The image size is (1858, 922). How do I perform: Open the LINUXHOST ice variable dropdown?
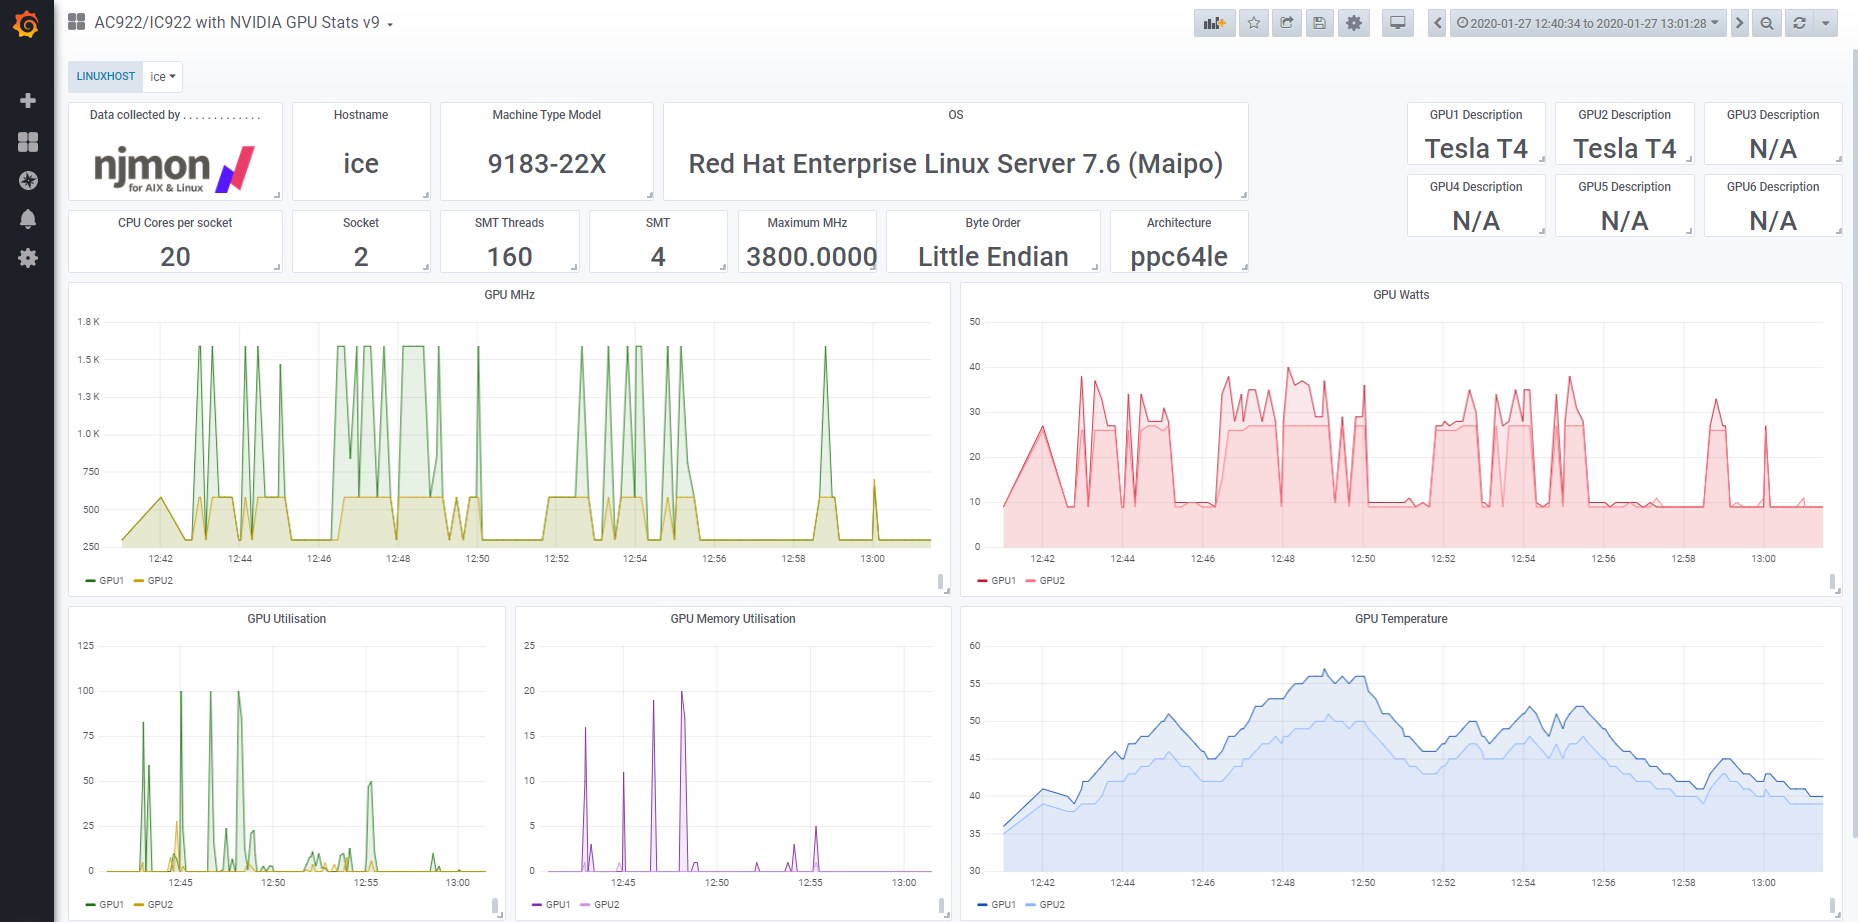[162, 77]
